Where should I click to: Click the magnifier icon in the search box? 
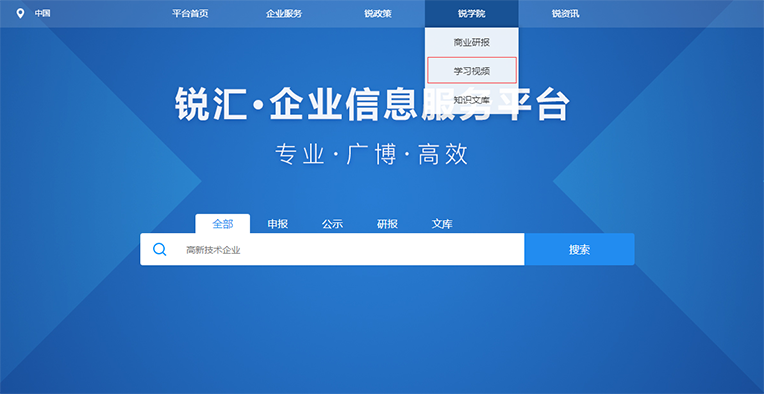[159, 249]
